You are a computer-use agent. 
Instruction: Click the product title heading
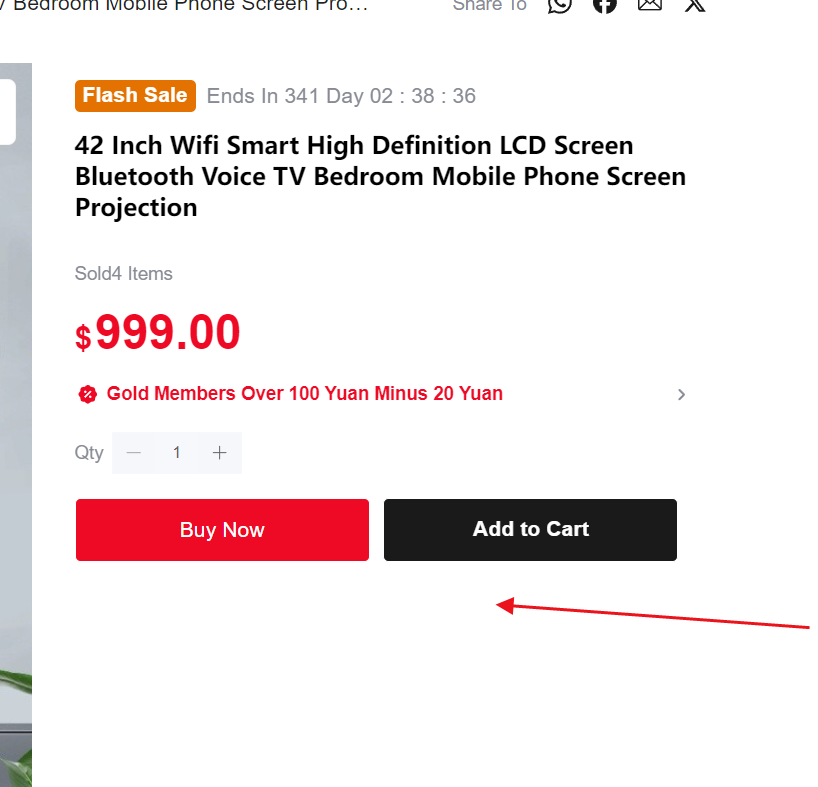click(380, 176)
